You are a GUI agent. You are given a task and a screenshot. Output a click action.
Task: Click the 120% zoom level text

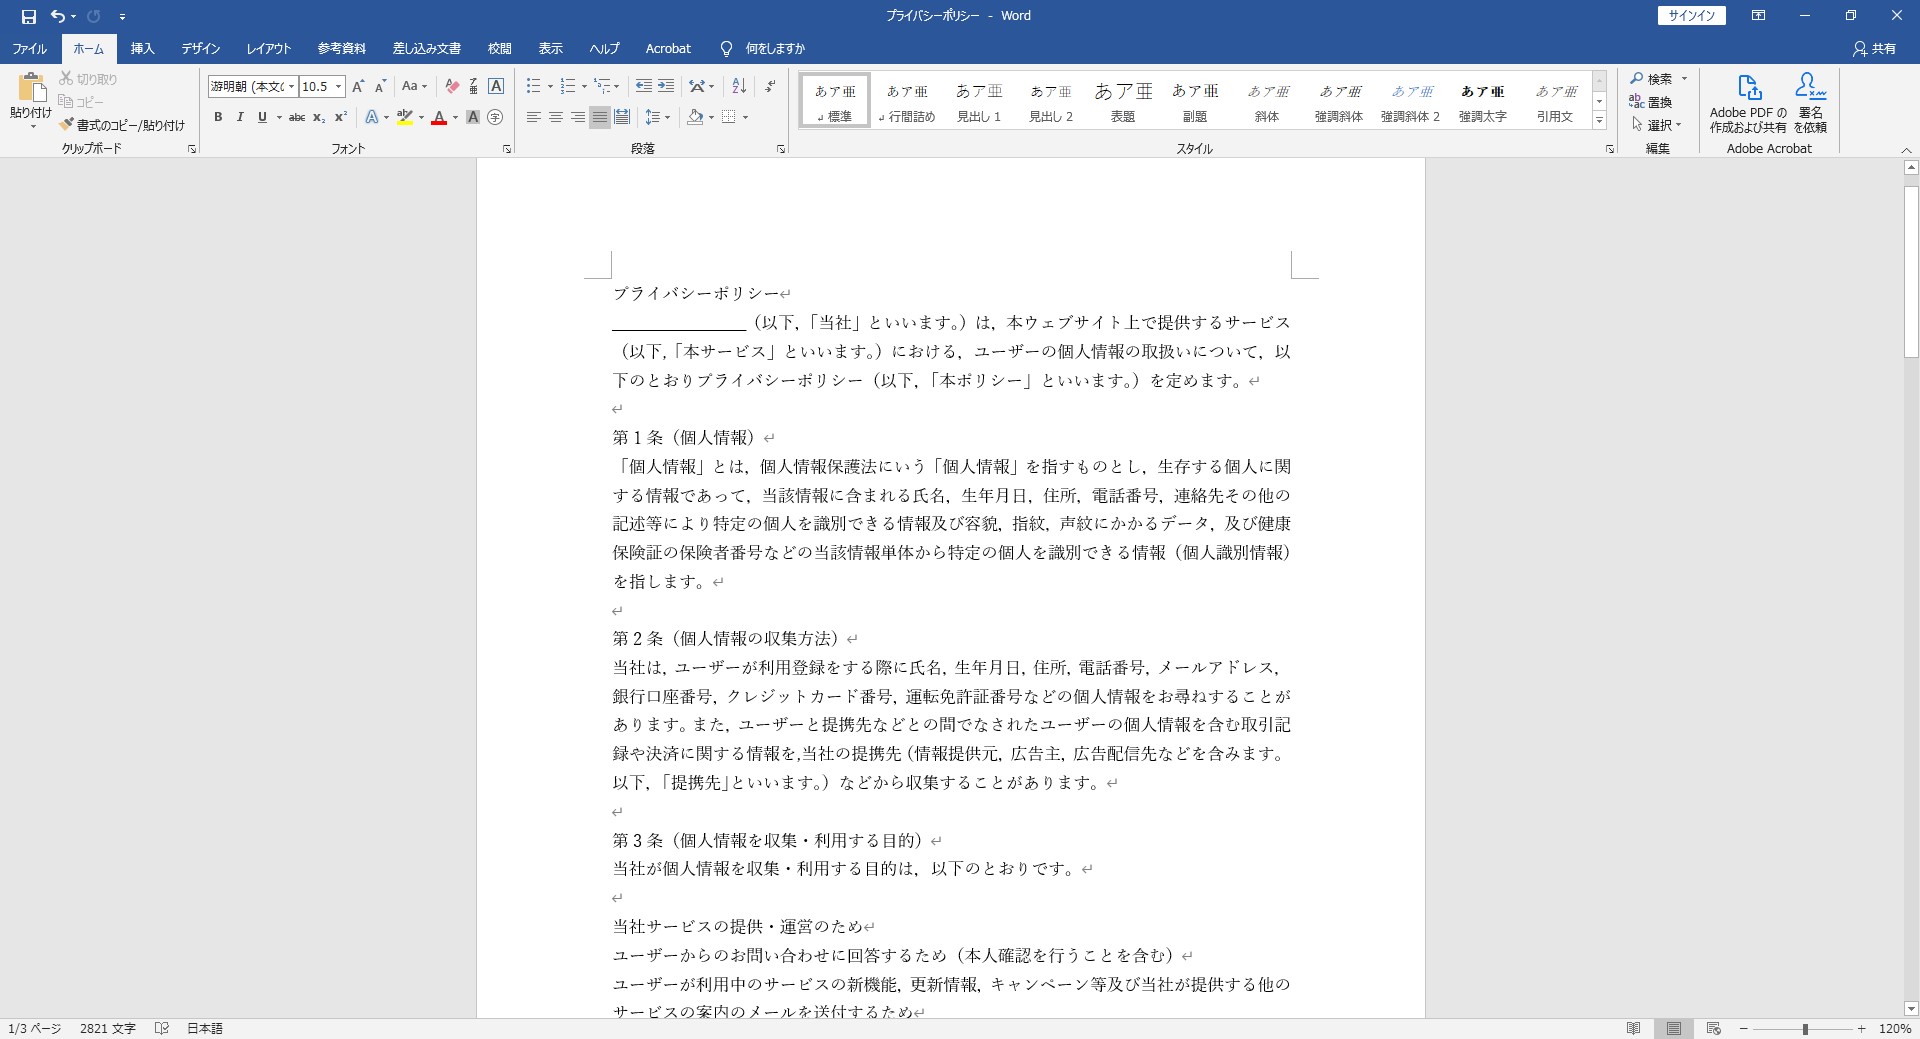(x=1895, y=1028)
